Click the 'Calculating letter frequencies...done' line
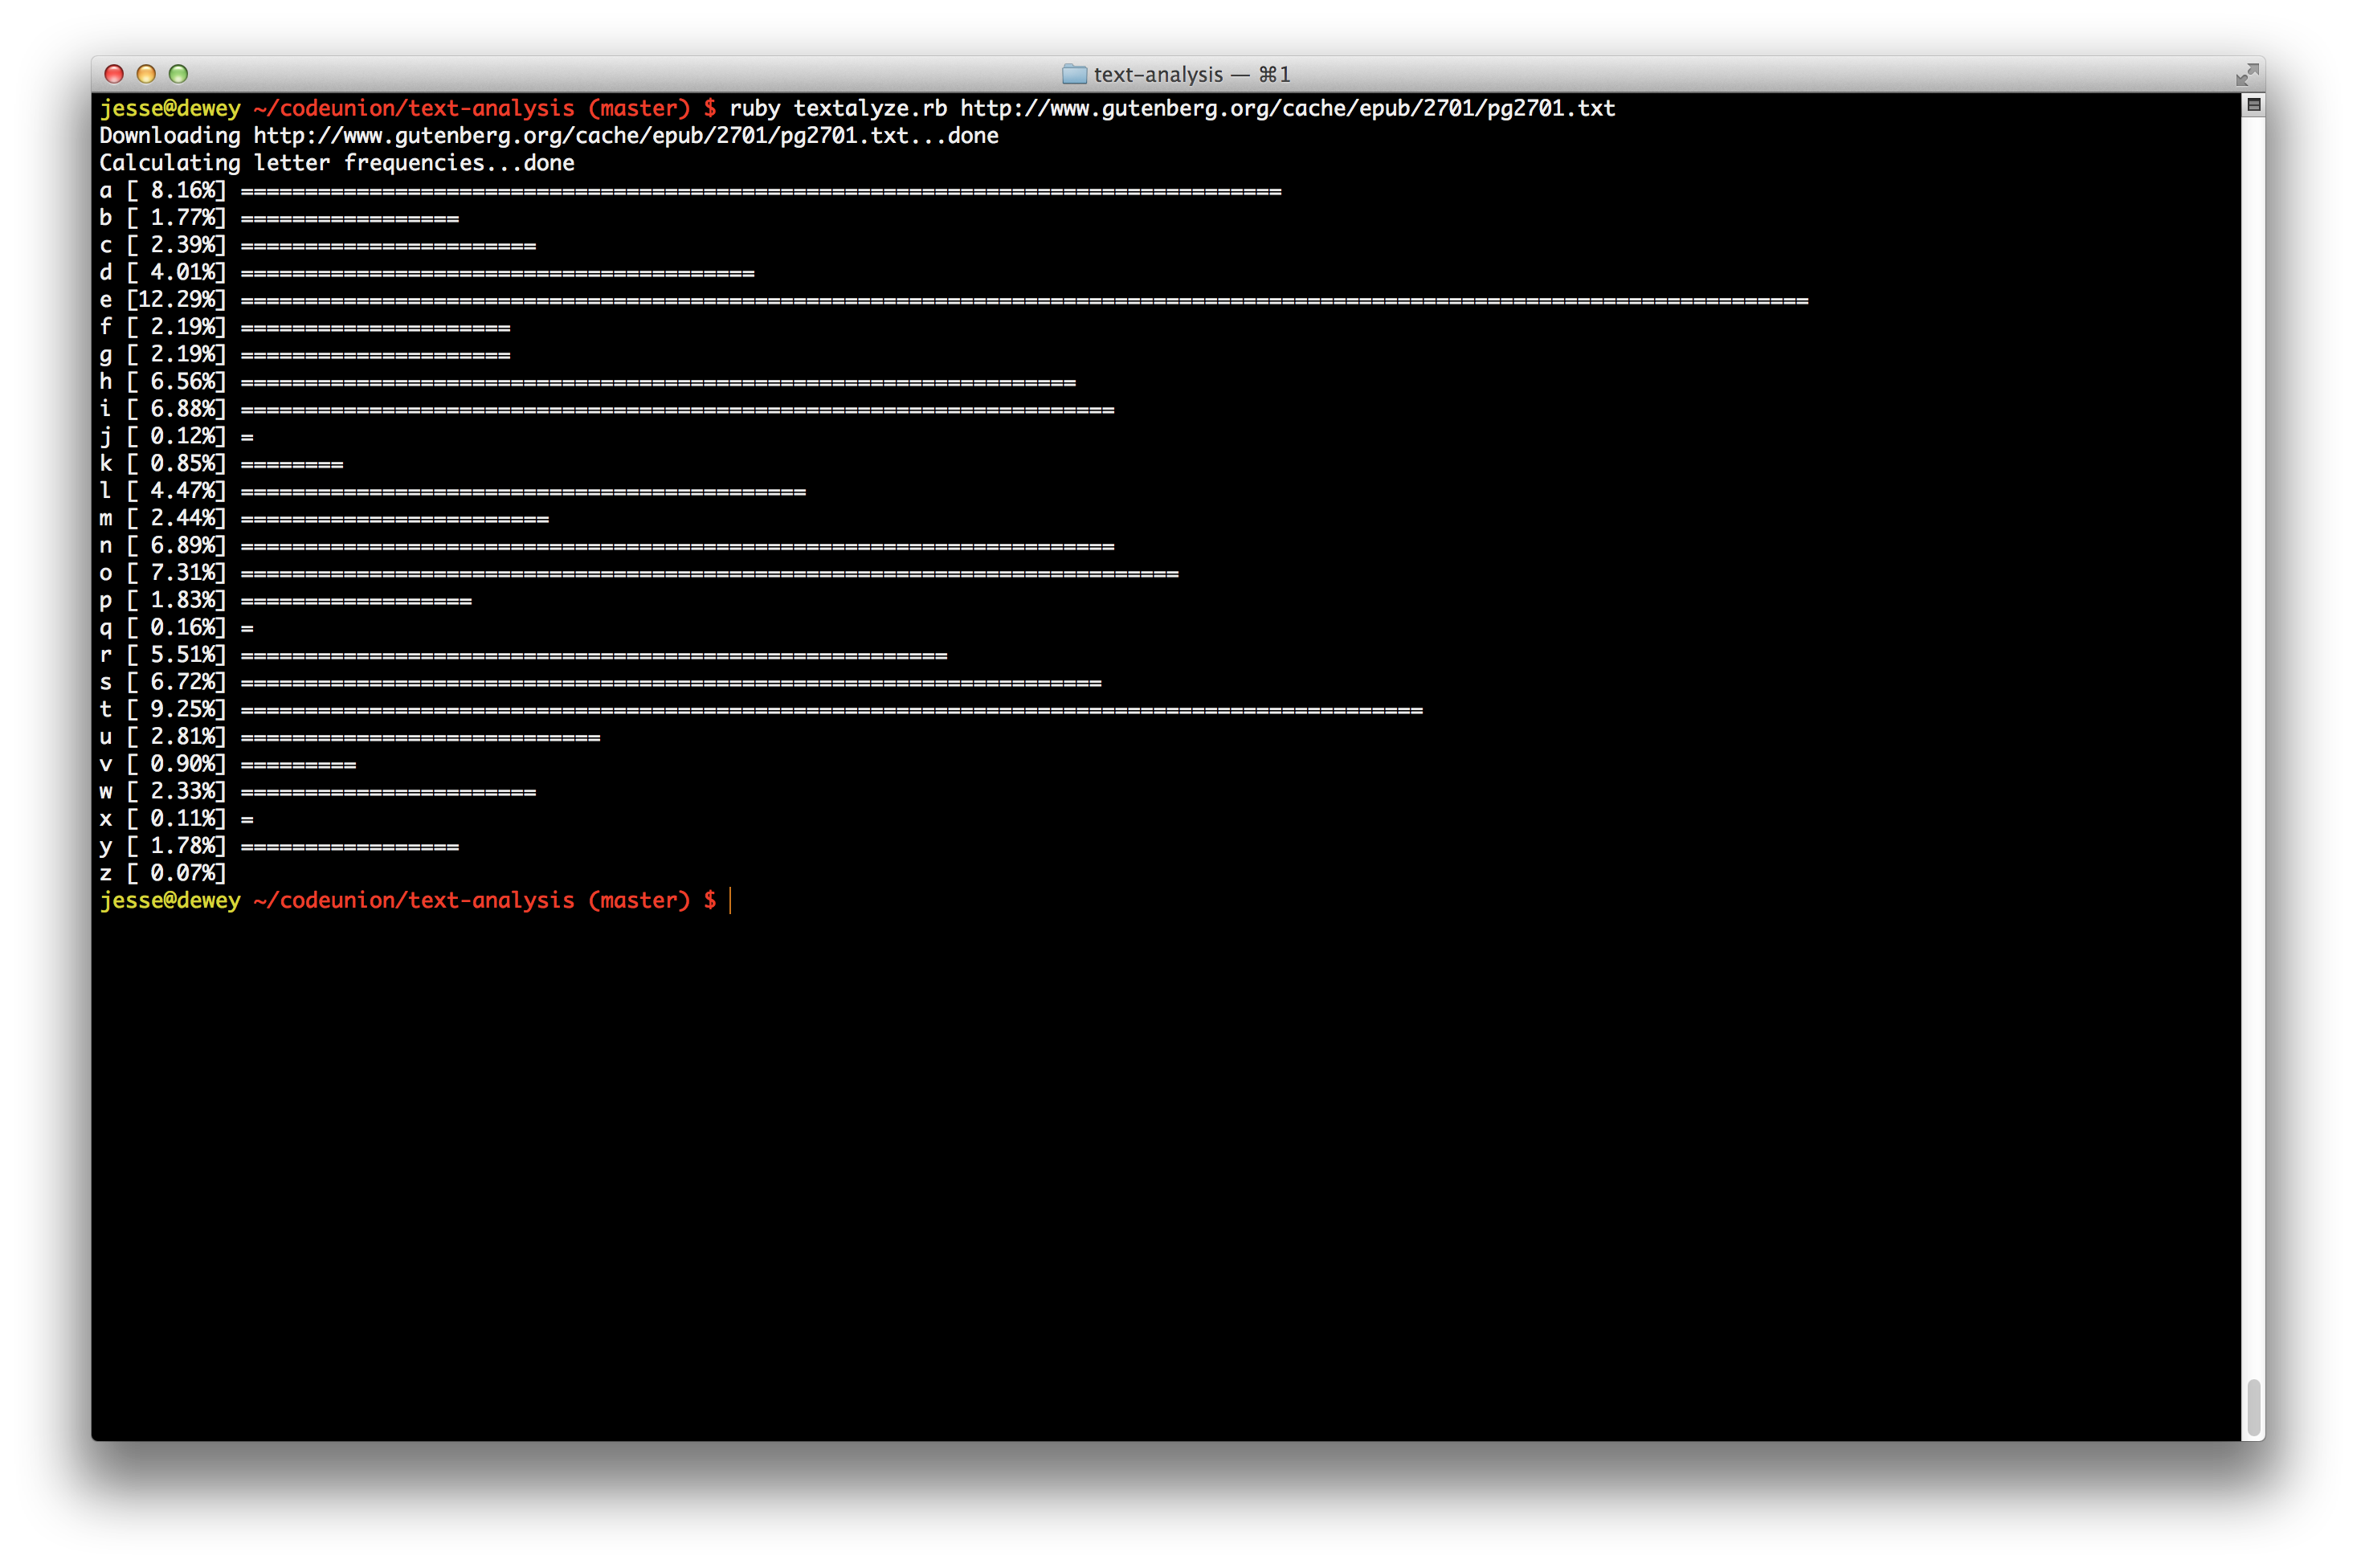 tap(337, 163)
